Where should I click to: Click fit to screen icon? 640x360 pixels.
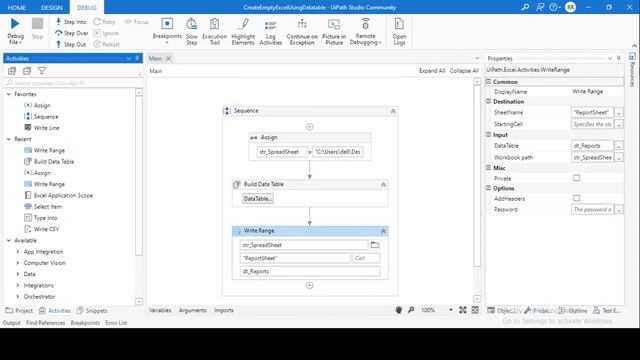click(x=462, y=310)
